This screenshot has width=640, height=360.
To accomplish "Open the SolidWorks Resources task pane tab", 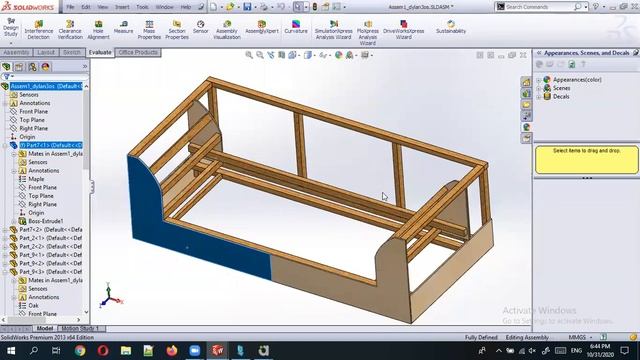I will point(526,82).
